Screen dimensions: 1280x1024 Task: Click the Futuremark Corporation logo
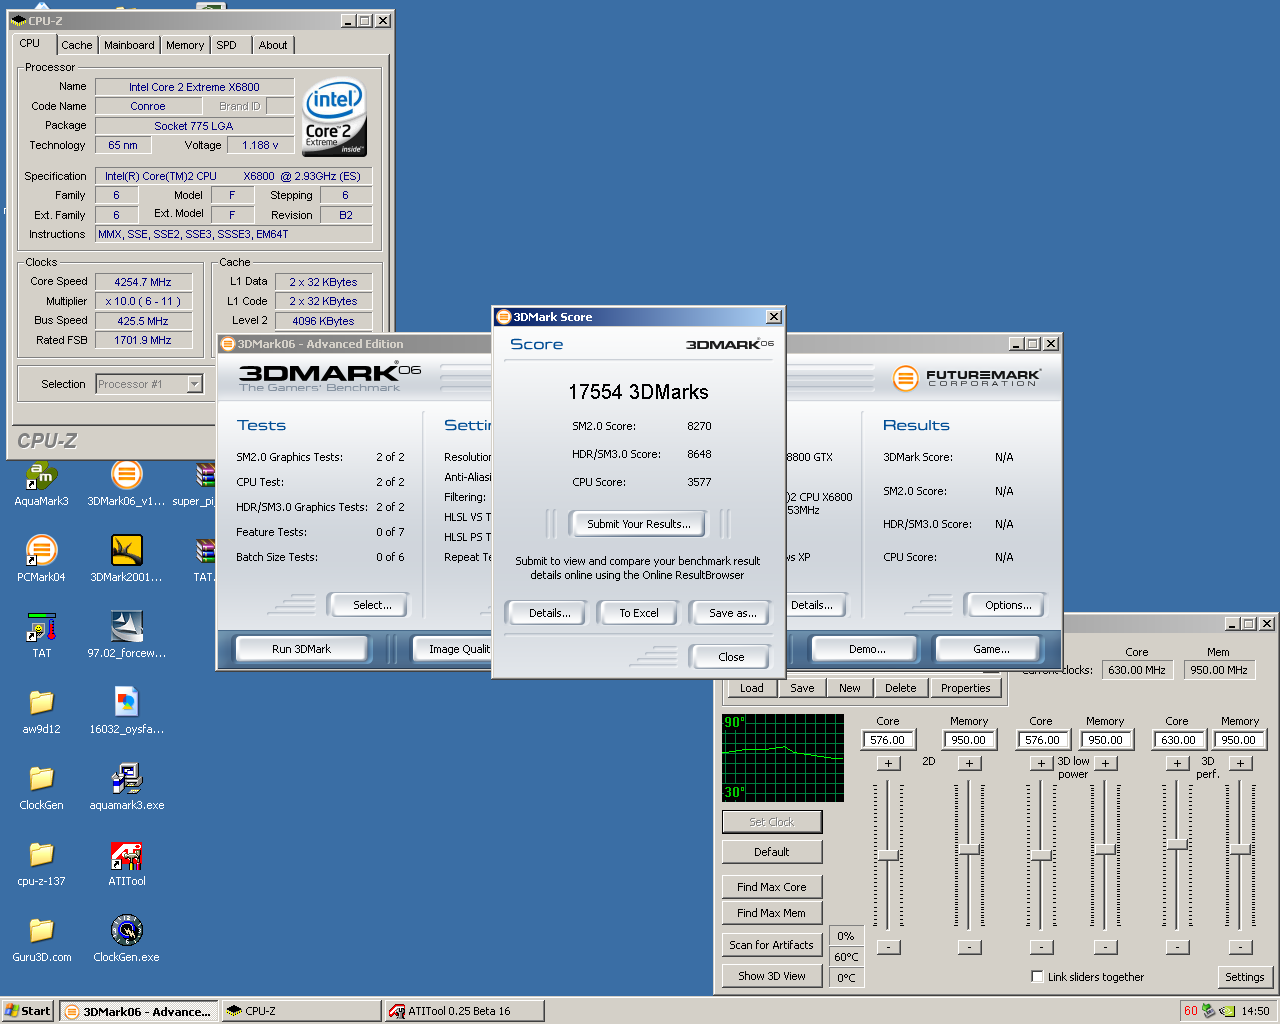coord(966,378)
